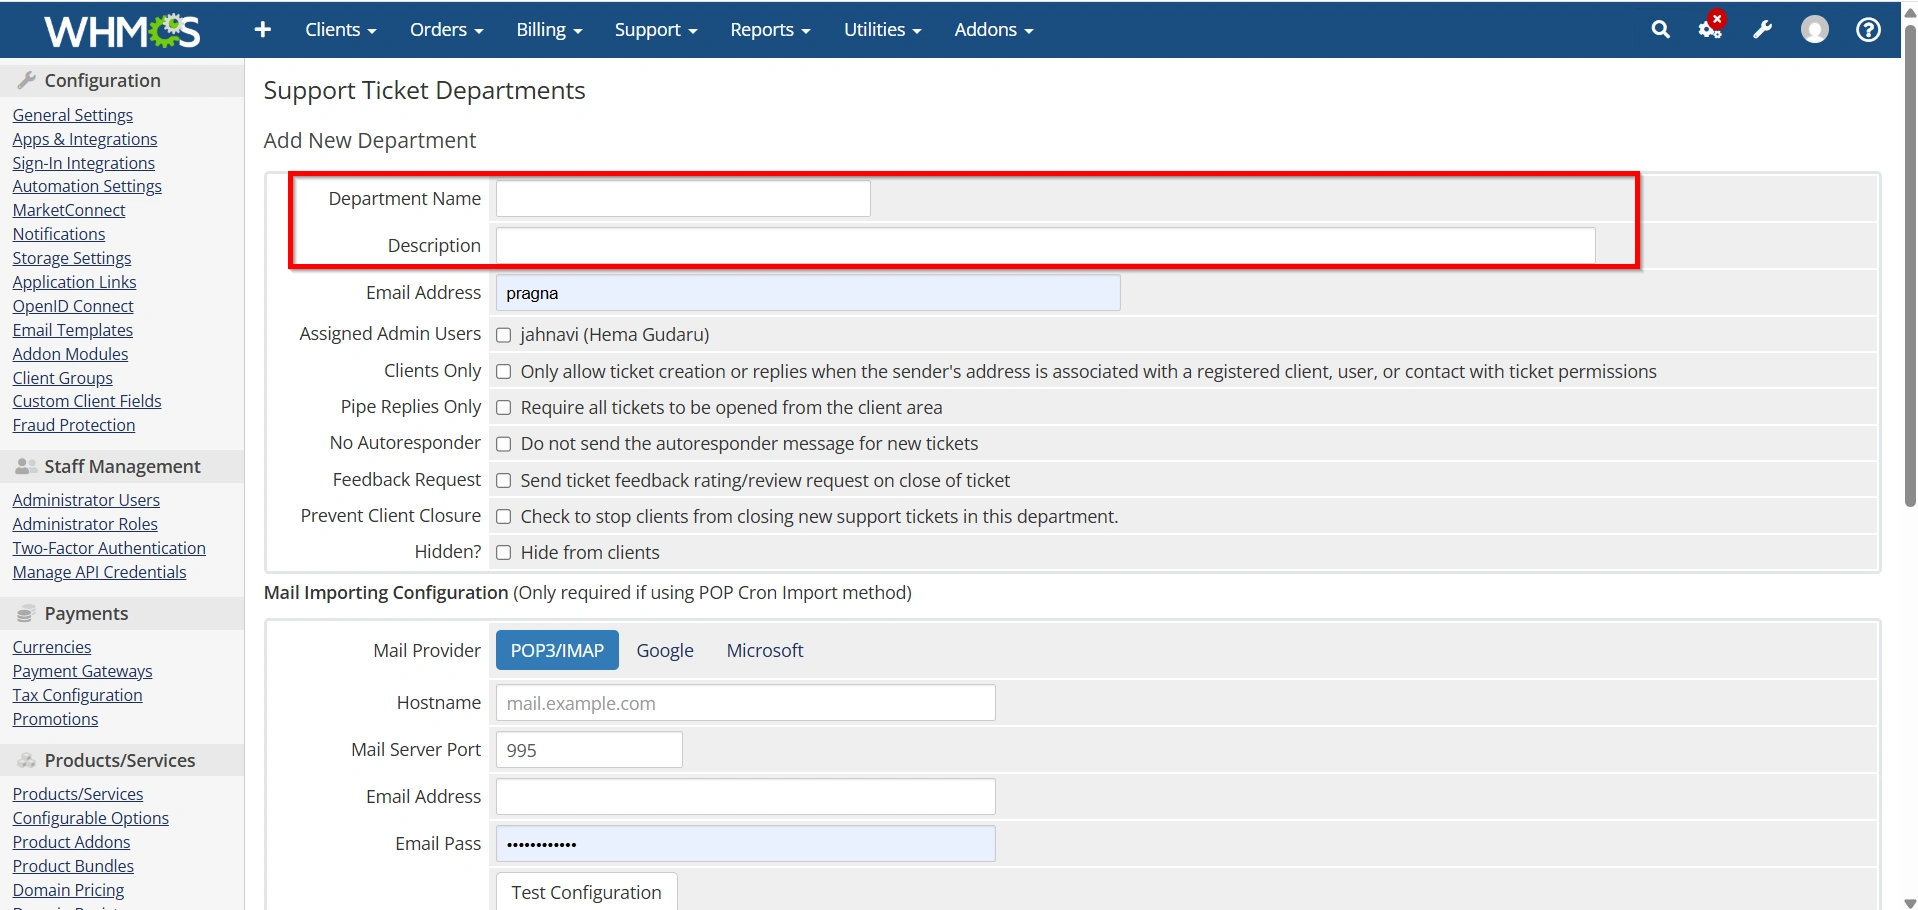Open Apps & Integrations link
The height and width of the screenshot is (910, 1918).
pyautogui.click(x=85, y=139)
